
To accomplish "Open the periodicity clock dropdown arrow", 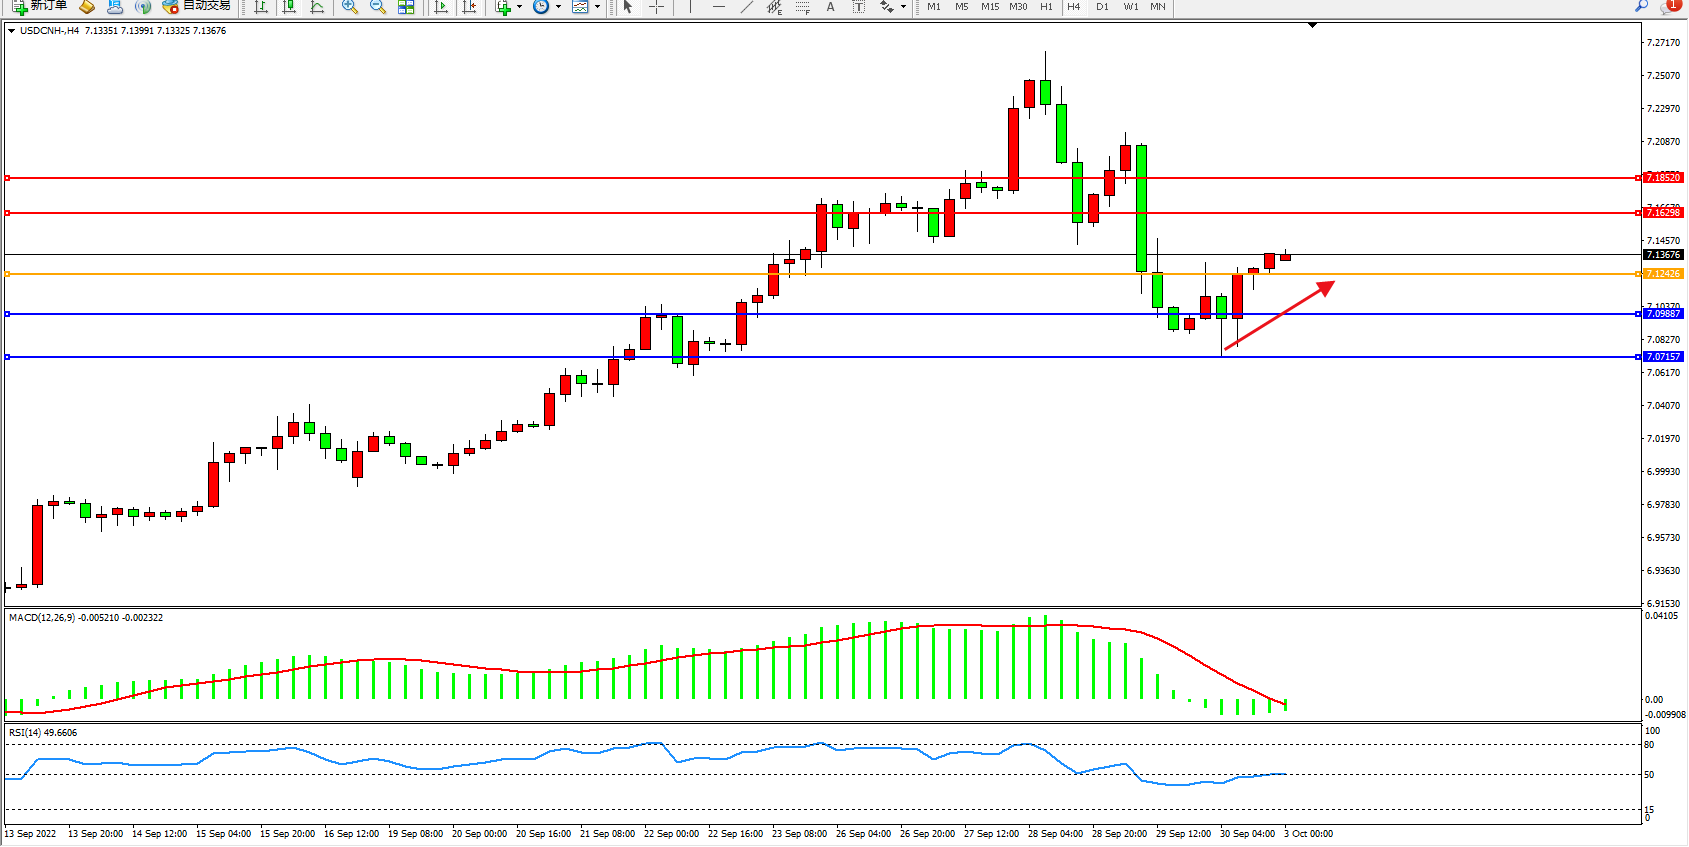I will pyautogui.click(x=557, y=7).
